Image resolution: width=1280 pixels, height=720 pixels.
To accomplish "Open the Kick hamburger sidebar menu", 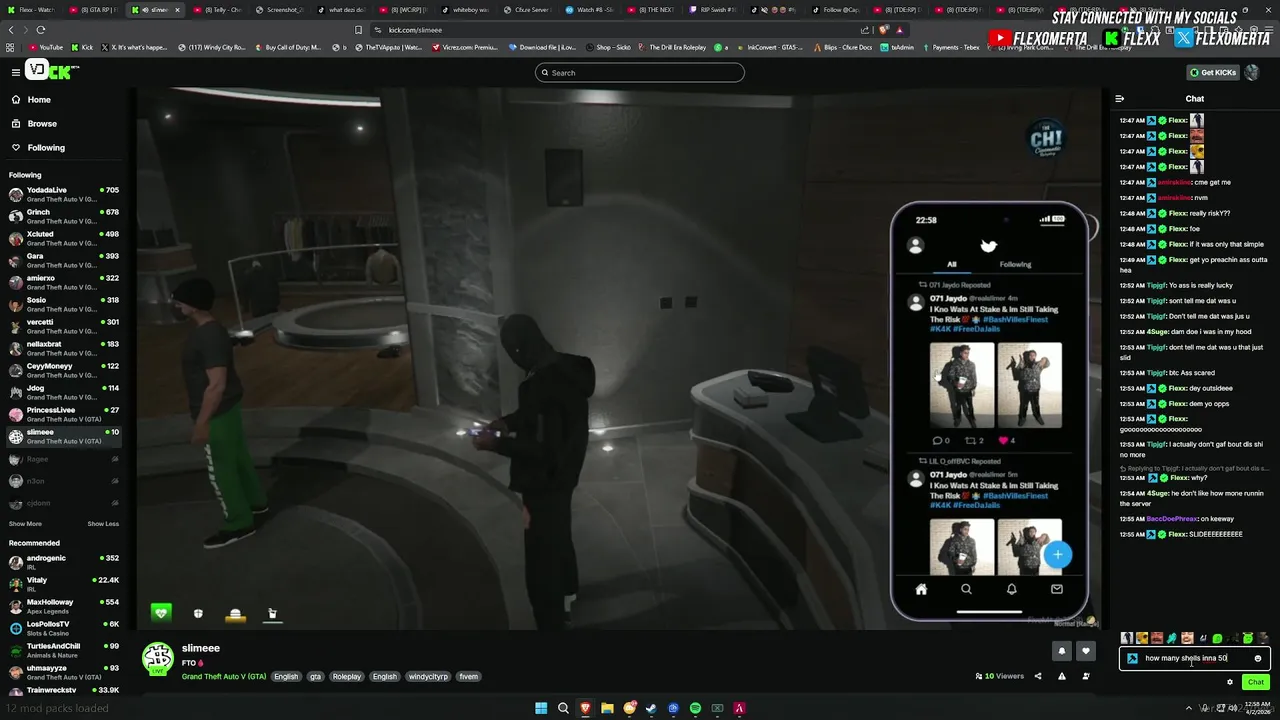I will point(15,72).
